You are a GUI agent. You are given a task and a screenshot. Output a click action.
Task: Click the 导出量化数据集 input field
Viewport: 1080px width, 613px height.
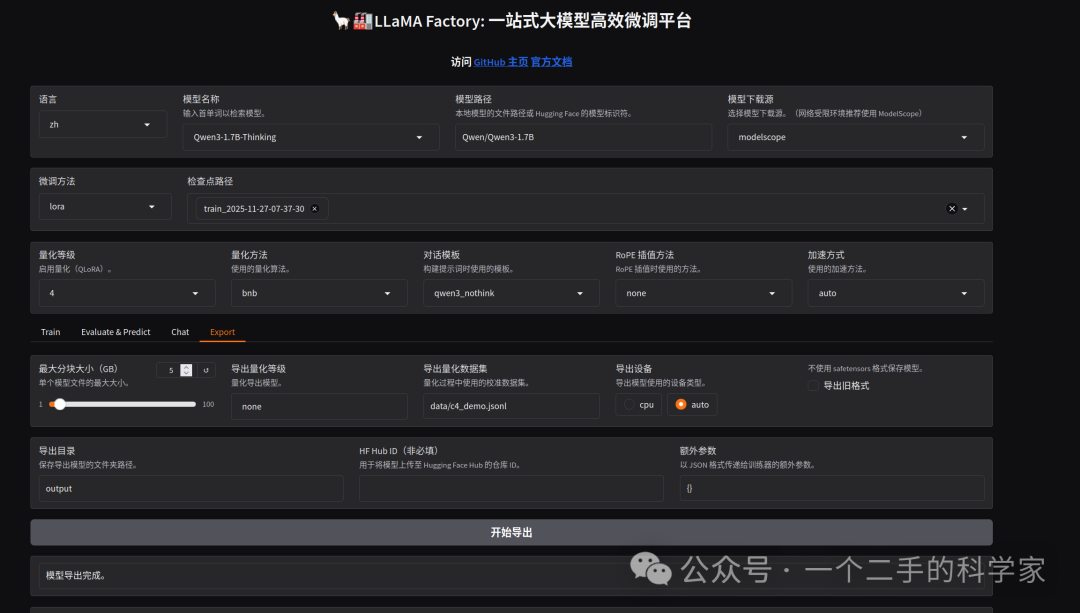click(511, 406)
